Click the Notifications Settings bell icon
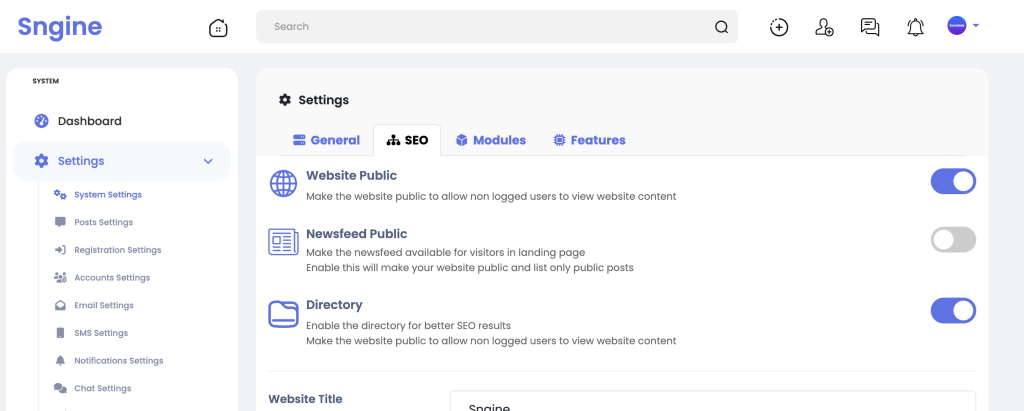1024x411 pixels. point(60,361)
